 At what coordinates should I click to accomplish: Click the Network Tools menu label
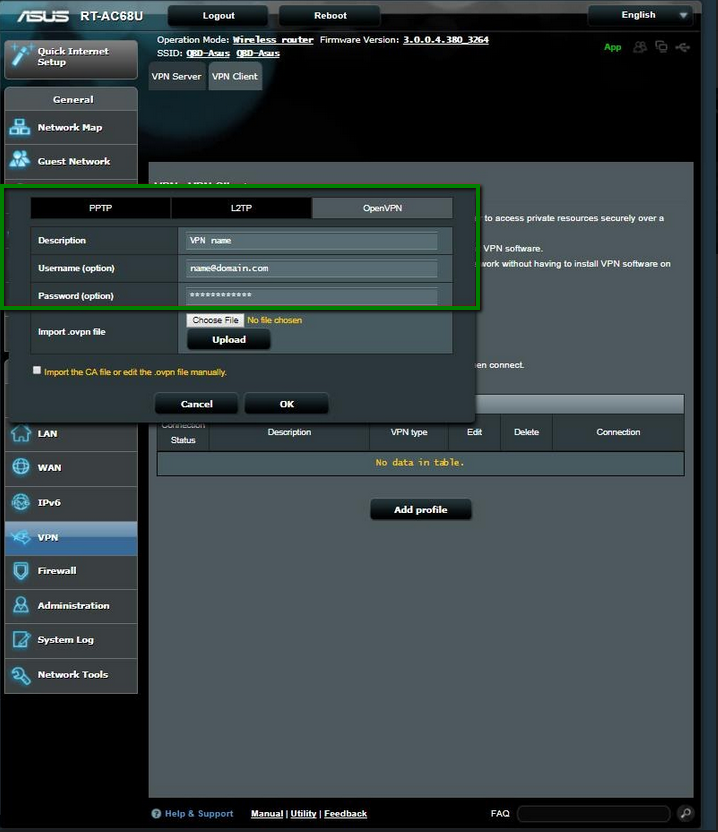pyautogui.click(x=73, y=674)
